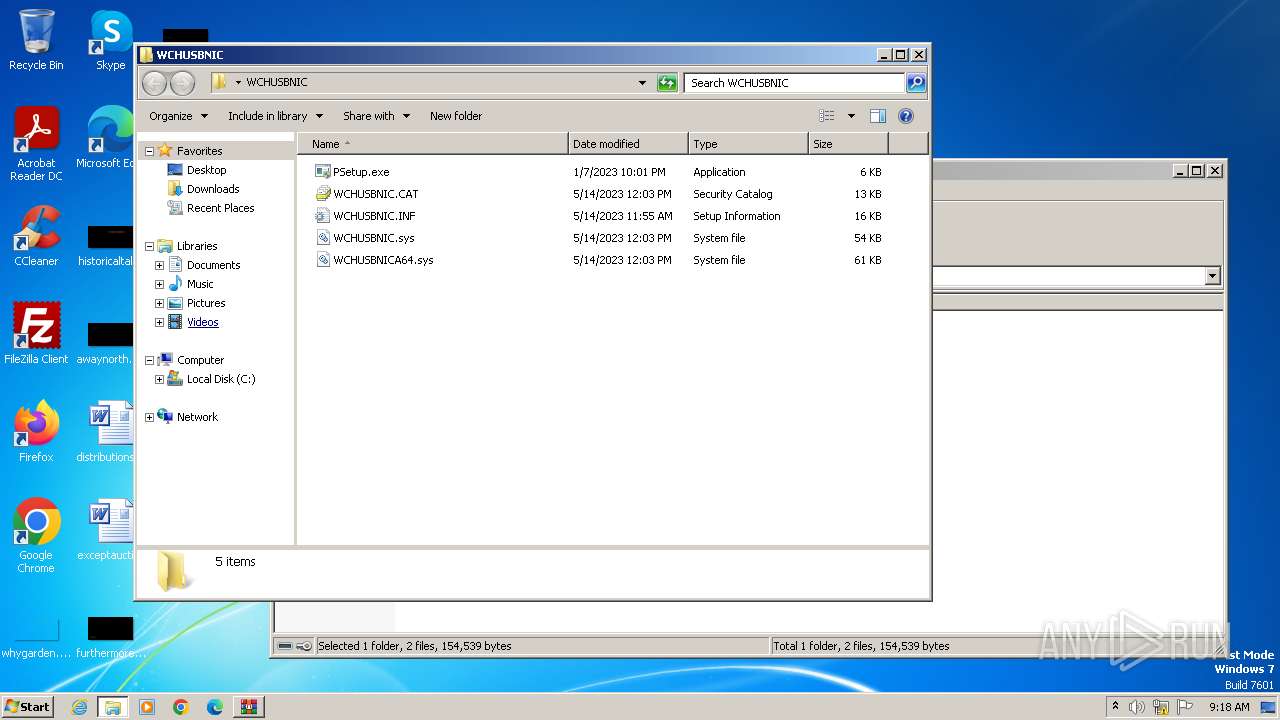
Task: Click the WCHUSBNIC address bar path
Action: click(x=277, y=82)
